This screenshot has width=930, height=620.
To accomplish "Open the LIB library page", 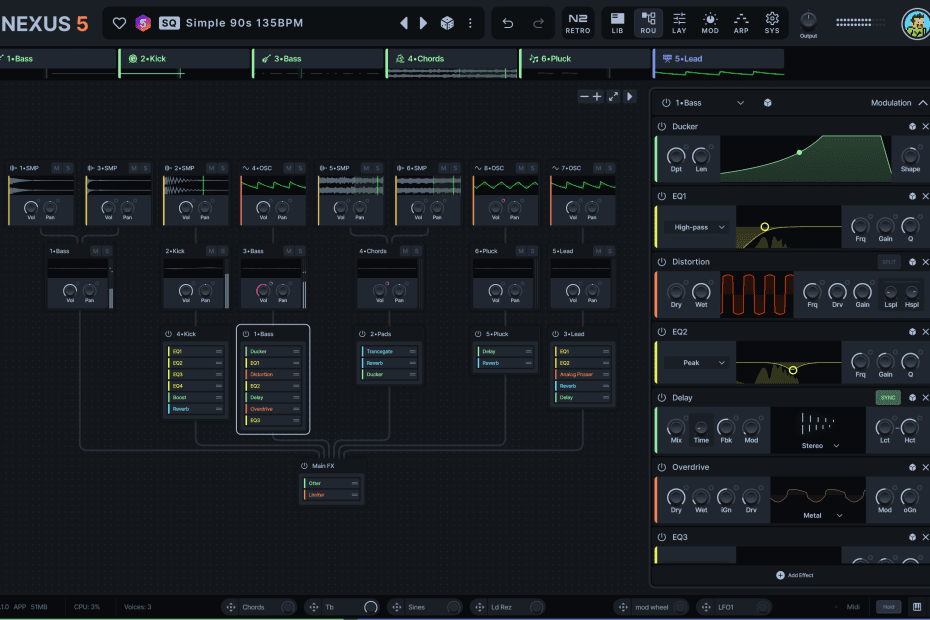I will point(617,22).
